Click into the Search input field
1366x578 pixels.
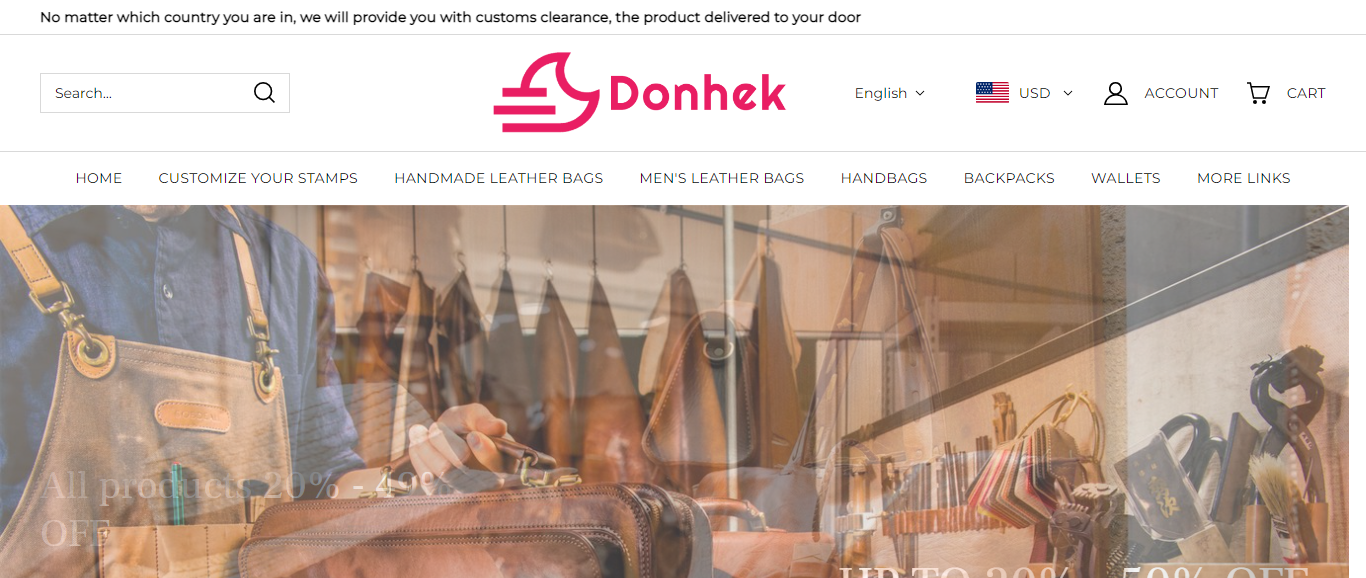(x=147, y=93)
